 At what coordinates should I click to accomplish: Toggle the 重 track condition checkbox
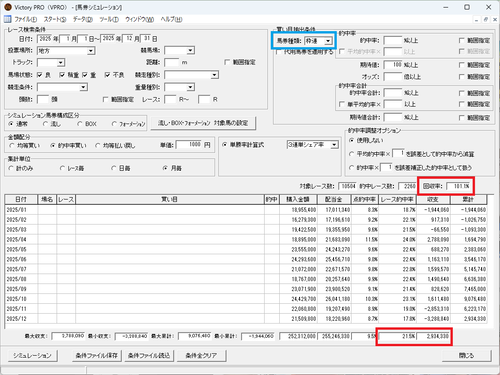pos(85,75)
